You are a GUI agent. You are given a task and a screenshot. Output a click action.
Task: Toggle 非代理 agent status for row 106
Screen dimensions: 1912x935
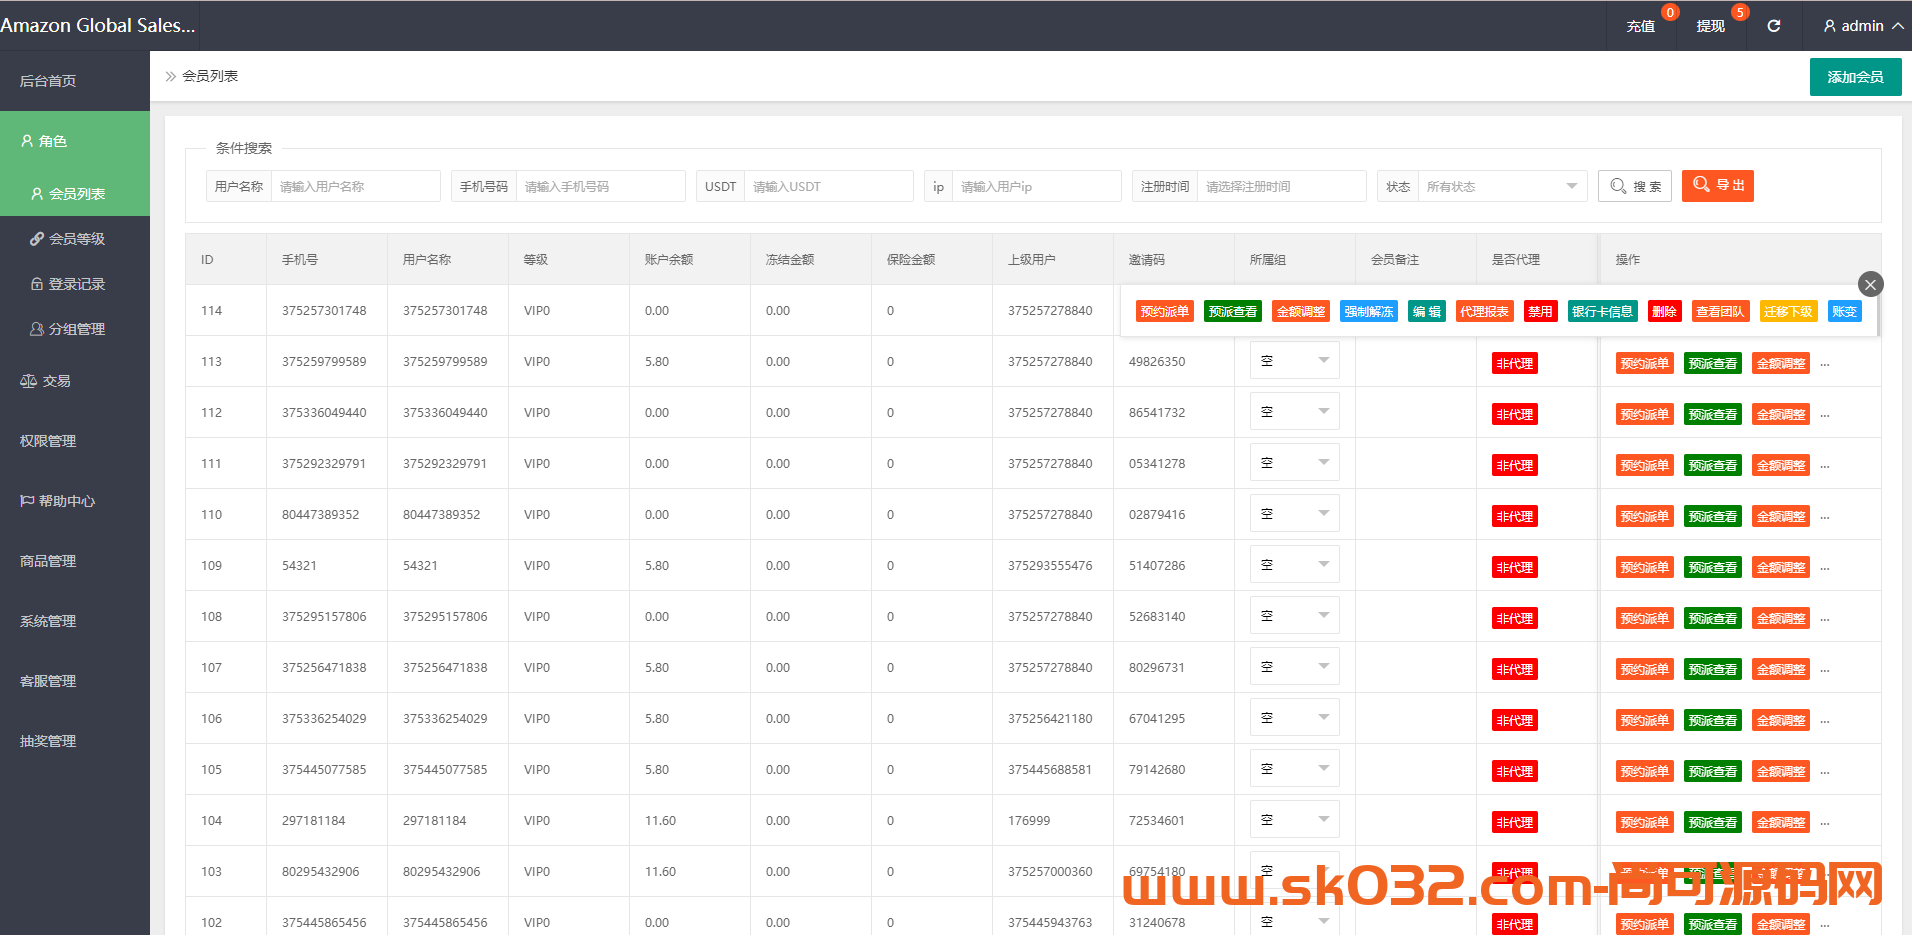click(x=1514, y=721)
